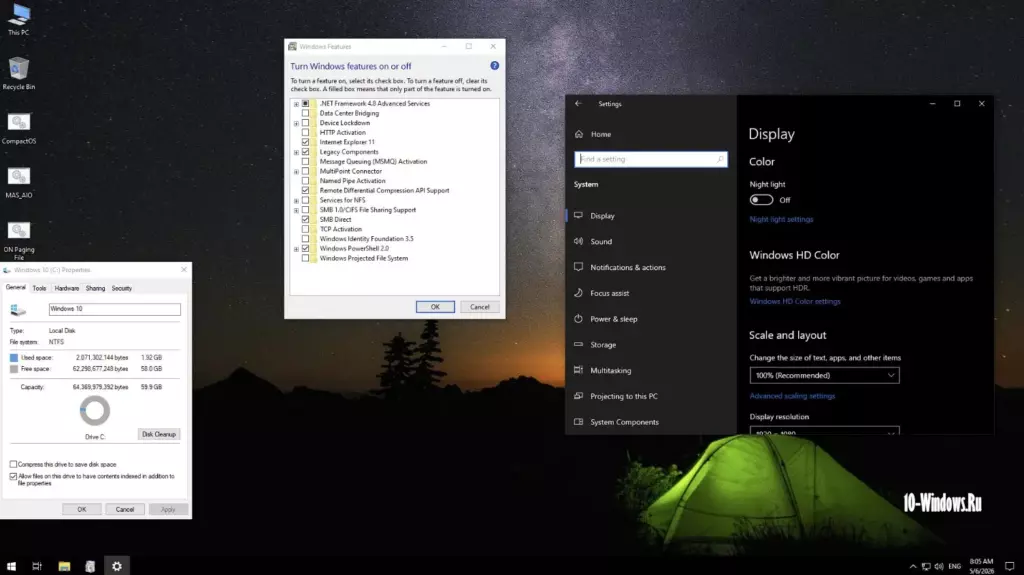Click the help icon in Windows Features
Screen dimensions: 1024x575
[x=494, y=65]
